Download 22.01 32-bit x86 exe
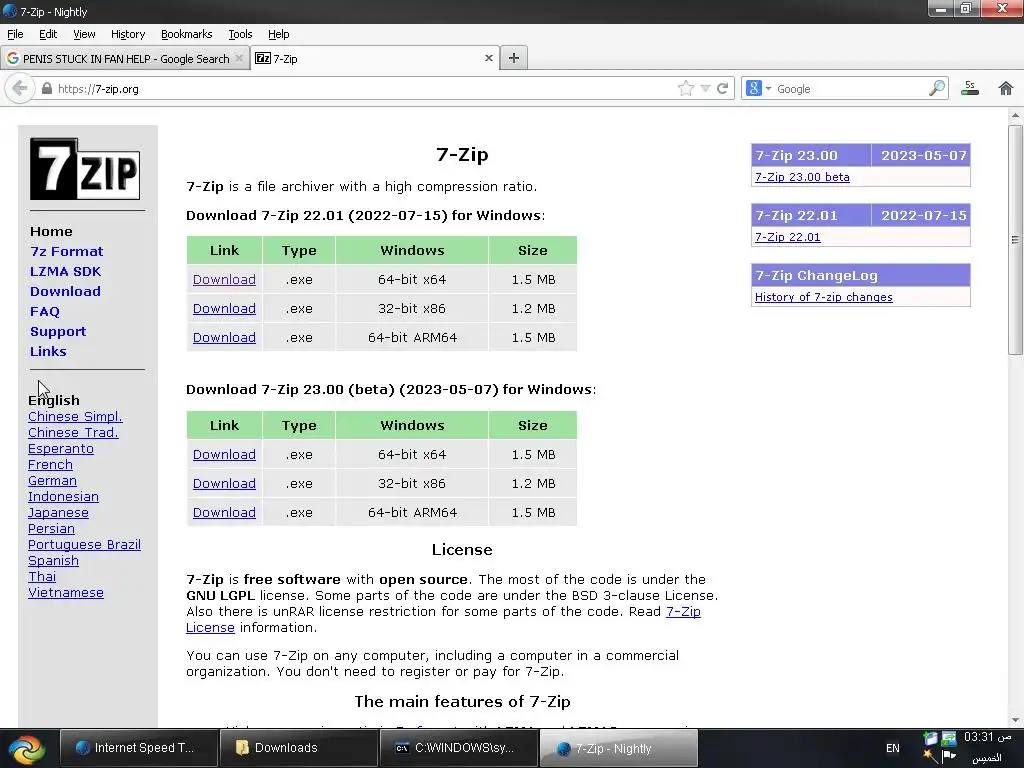The width and height of the screenshot is (1024, 768). tap(224, 308)
